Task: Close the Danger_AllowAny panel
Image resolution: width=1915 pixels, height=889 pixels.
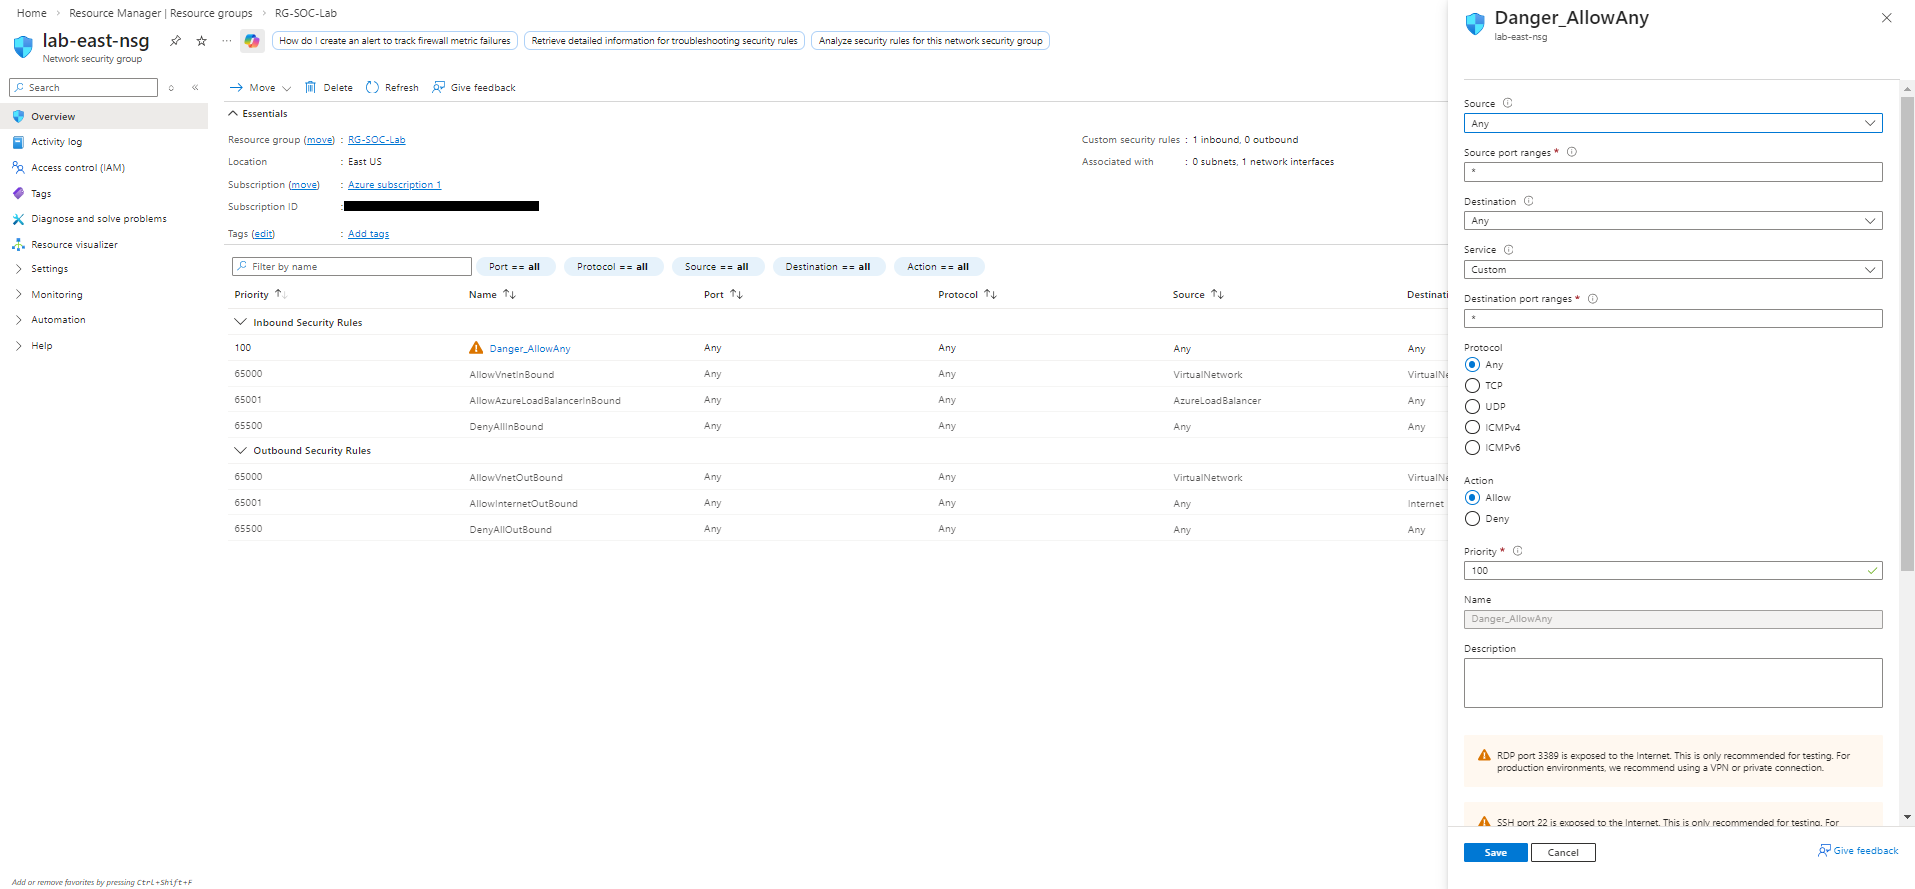Action: 1886,18
